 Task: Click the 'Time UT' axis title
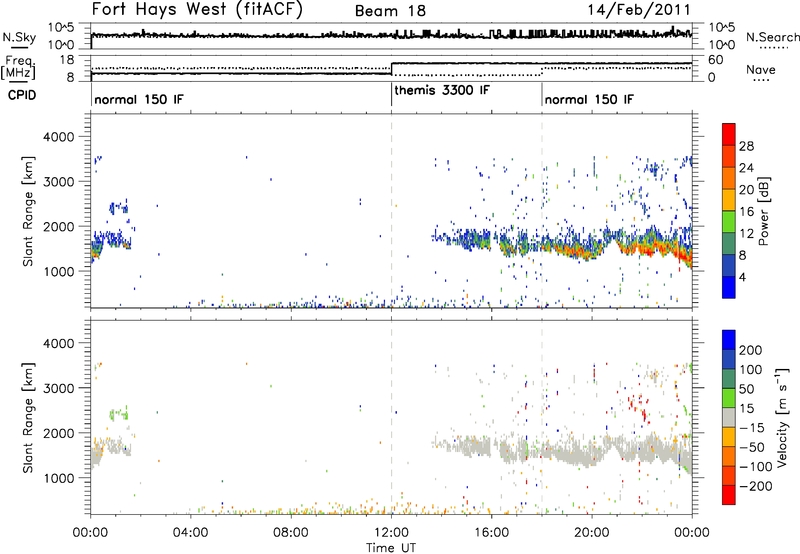click(391, 548)
